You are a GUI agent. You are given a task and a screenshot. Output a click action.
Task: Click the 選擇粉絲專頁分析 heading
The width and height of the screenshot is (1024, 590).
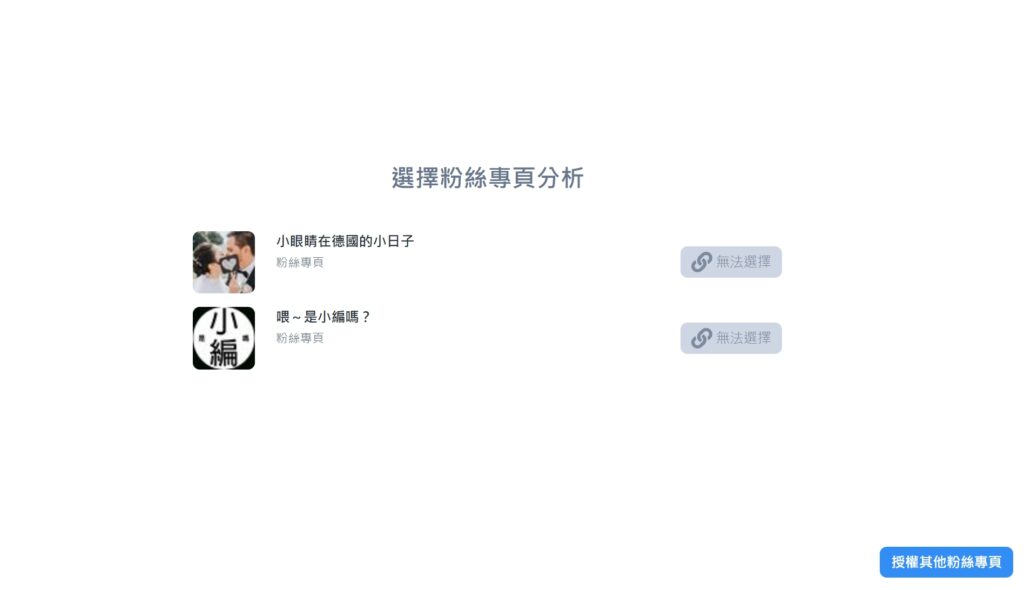point(487,178)
